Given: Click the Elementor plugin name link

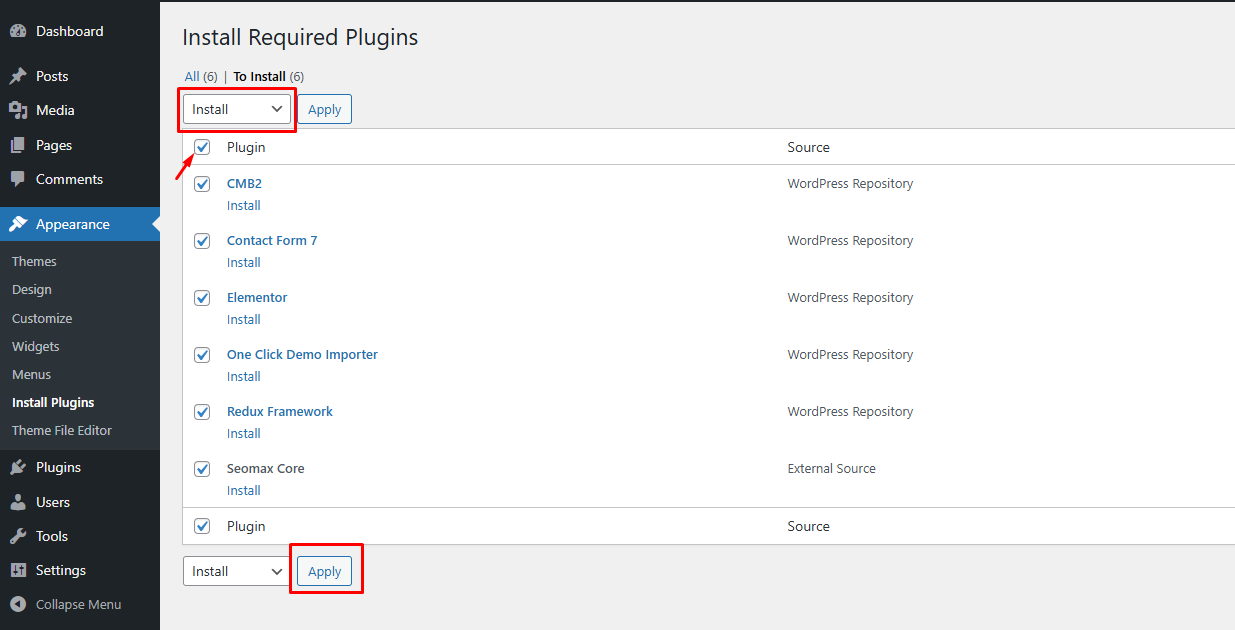Looking at the screenshot, I should click(257, 298).
